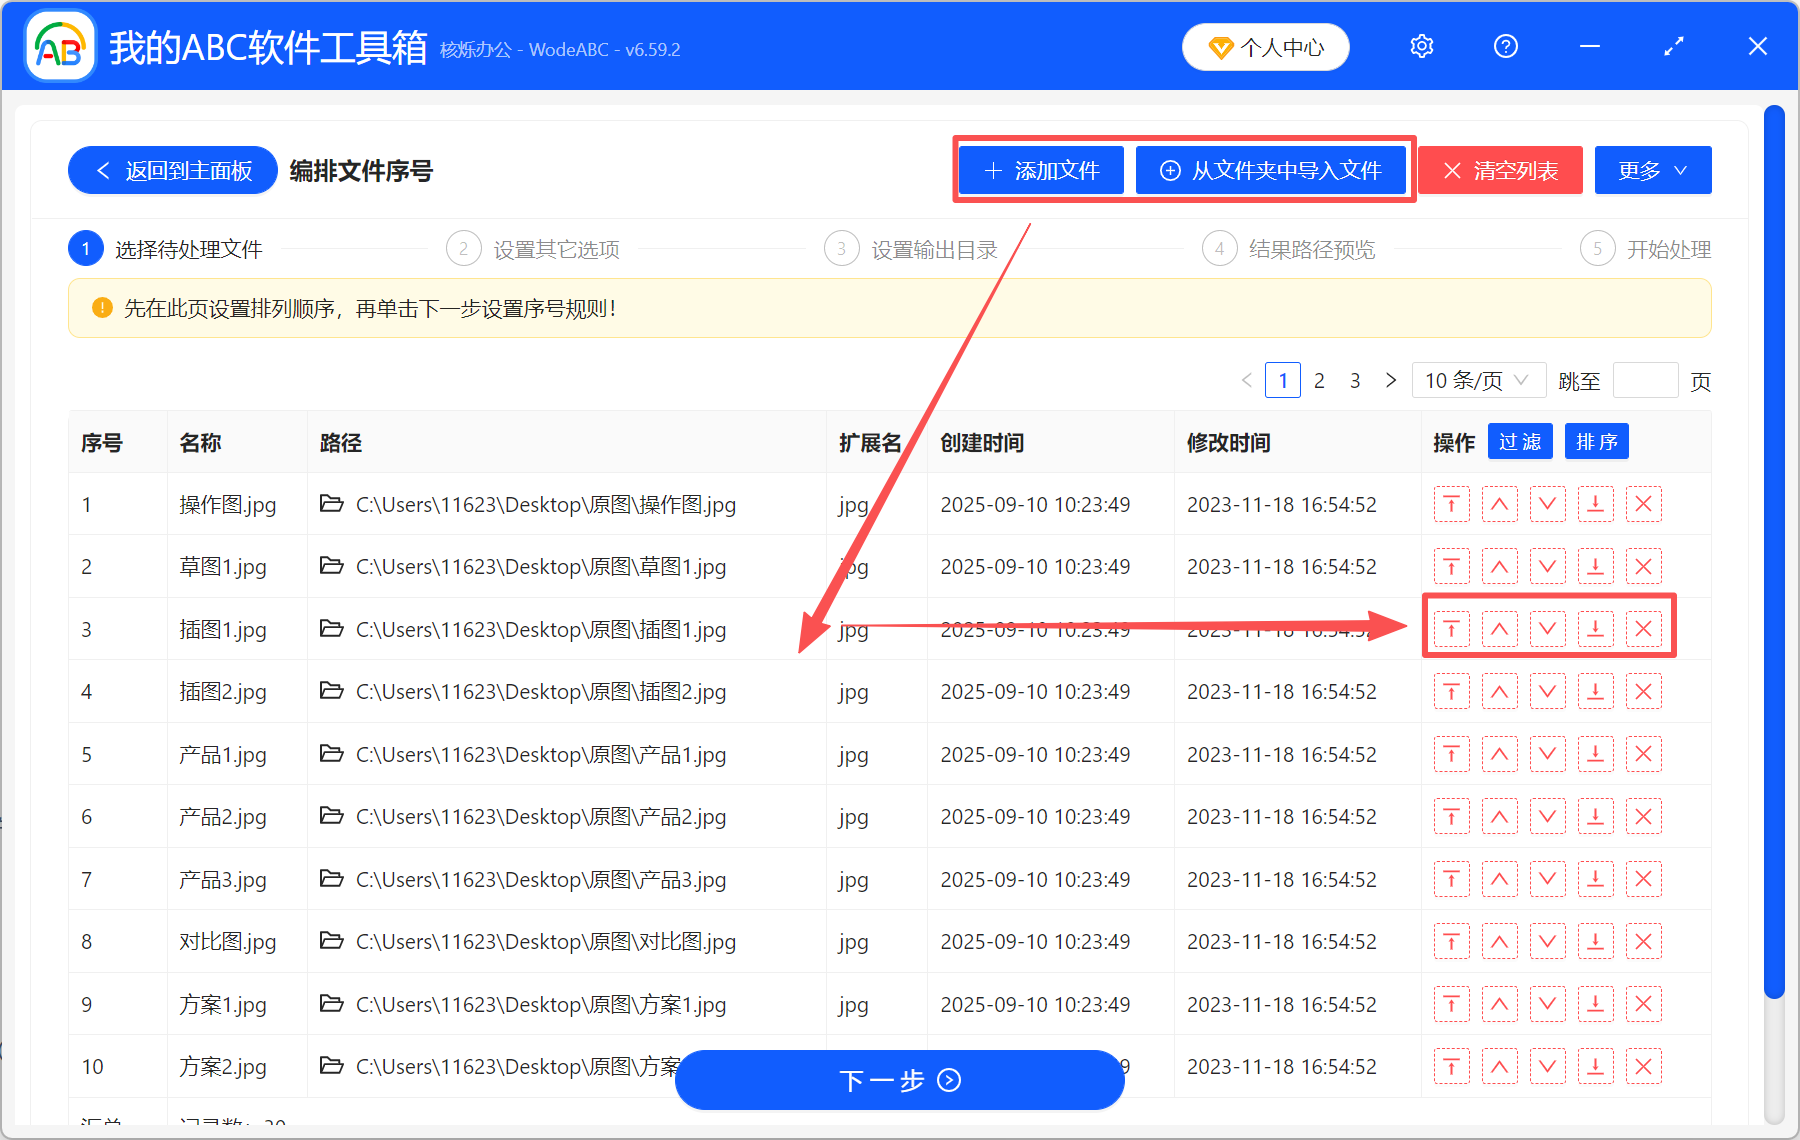
Task: Move 操作图.jpg row to top
Action: click(x=1451, y=504)
